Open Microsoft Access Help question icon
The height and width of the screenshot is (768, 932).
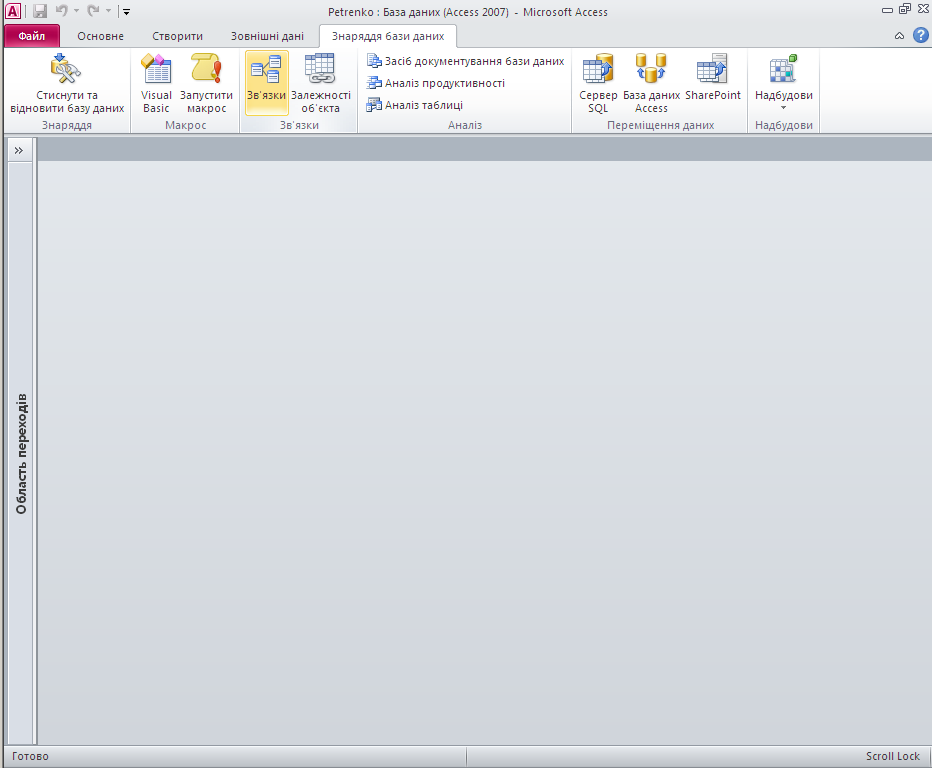pyautogui.click(x=921, y=36)
